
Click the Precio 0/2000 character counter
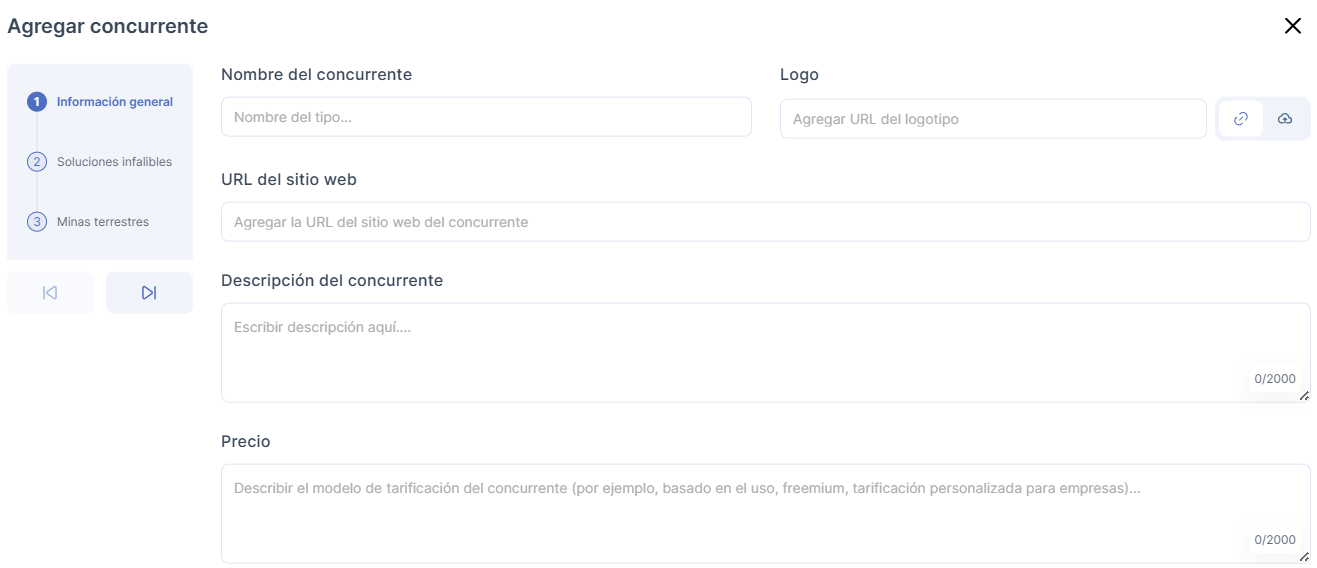coord(1274,540)
